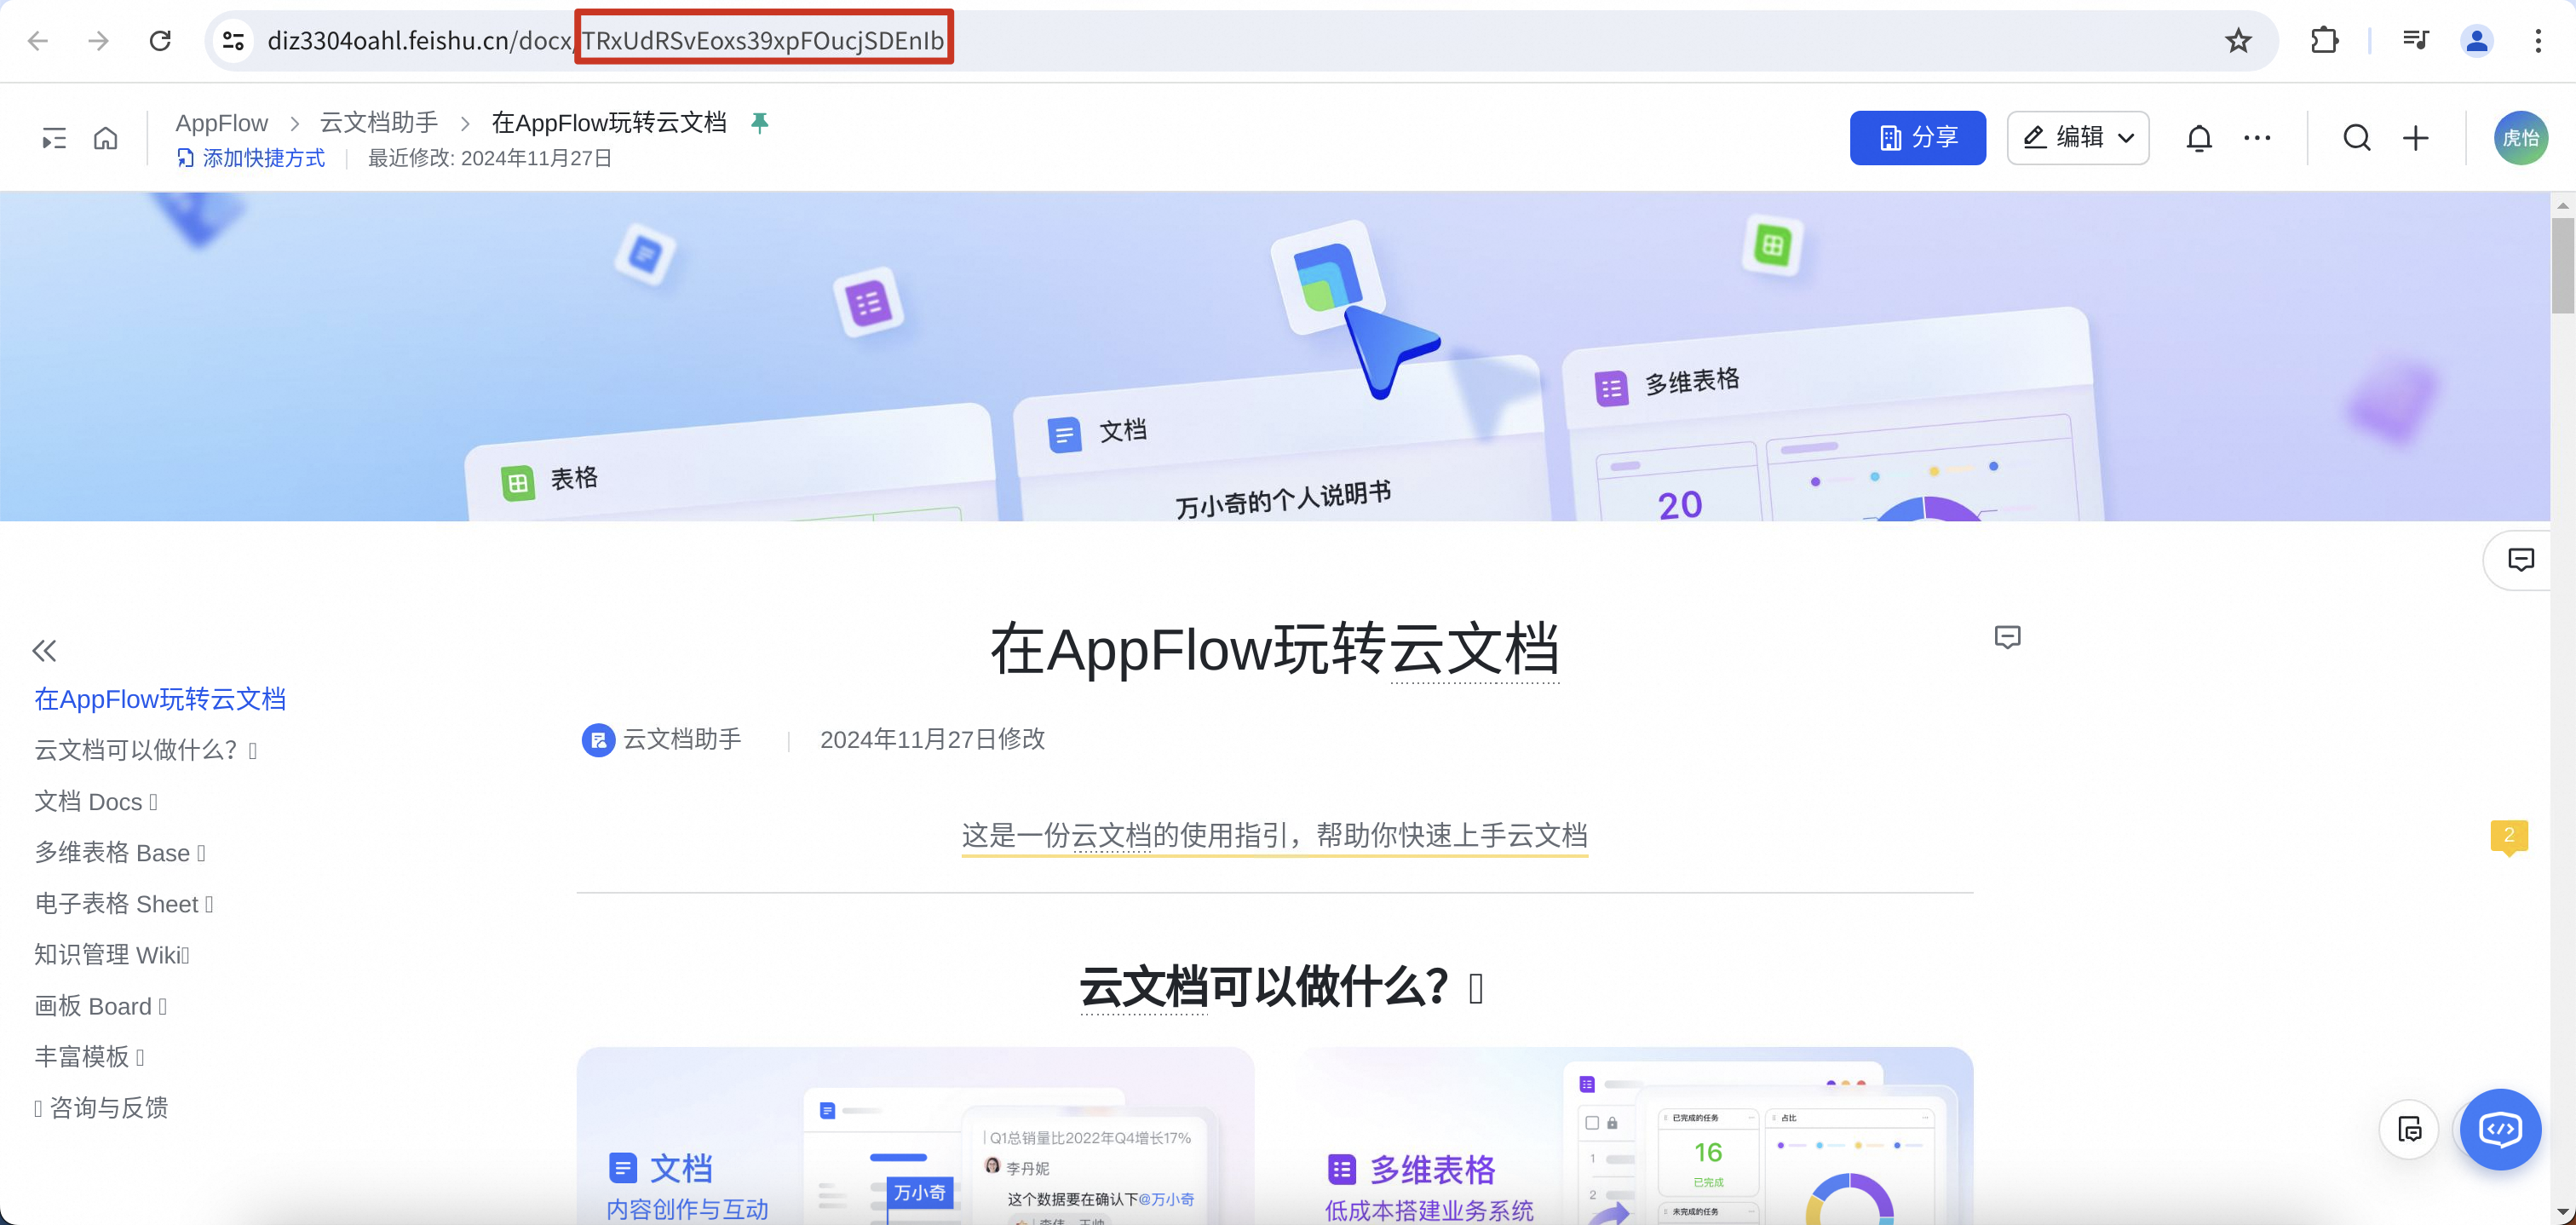Click the blue 云文档助手 author icon
Viewport: 2576px width, 1225px height.
click(x=598, y=740)
